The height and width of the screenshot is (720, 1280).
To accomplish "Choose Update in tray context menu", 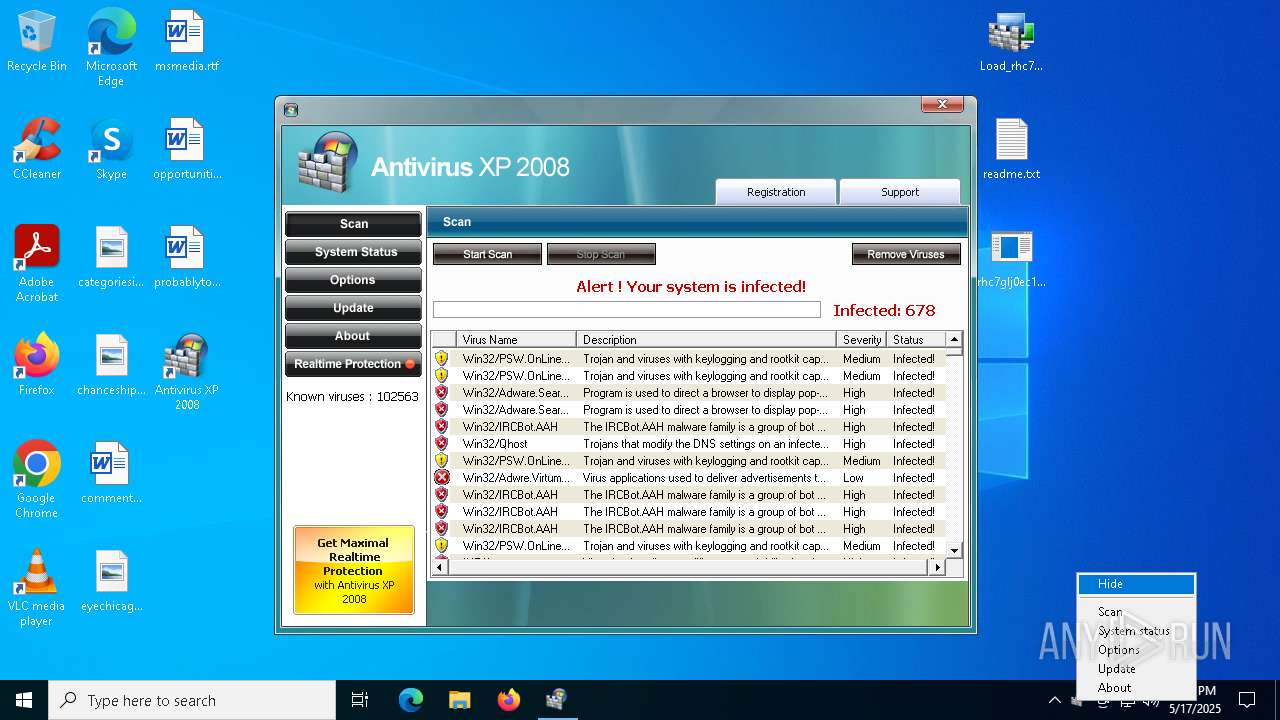I will [x=1136, y=669].
